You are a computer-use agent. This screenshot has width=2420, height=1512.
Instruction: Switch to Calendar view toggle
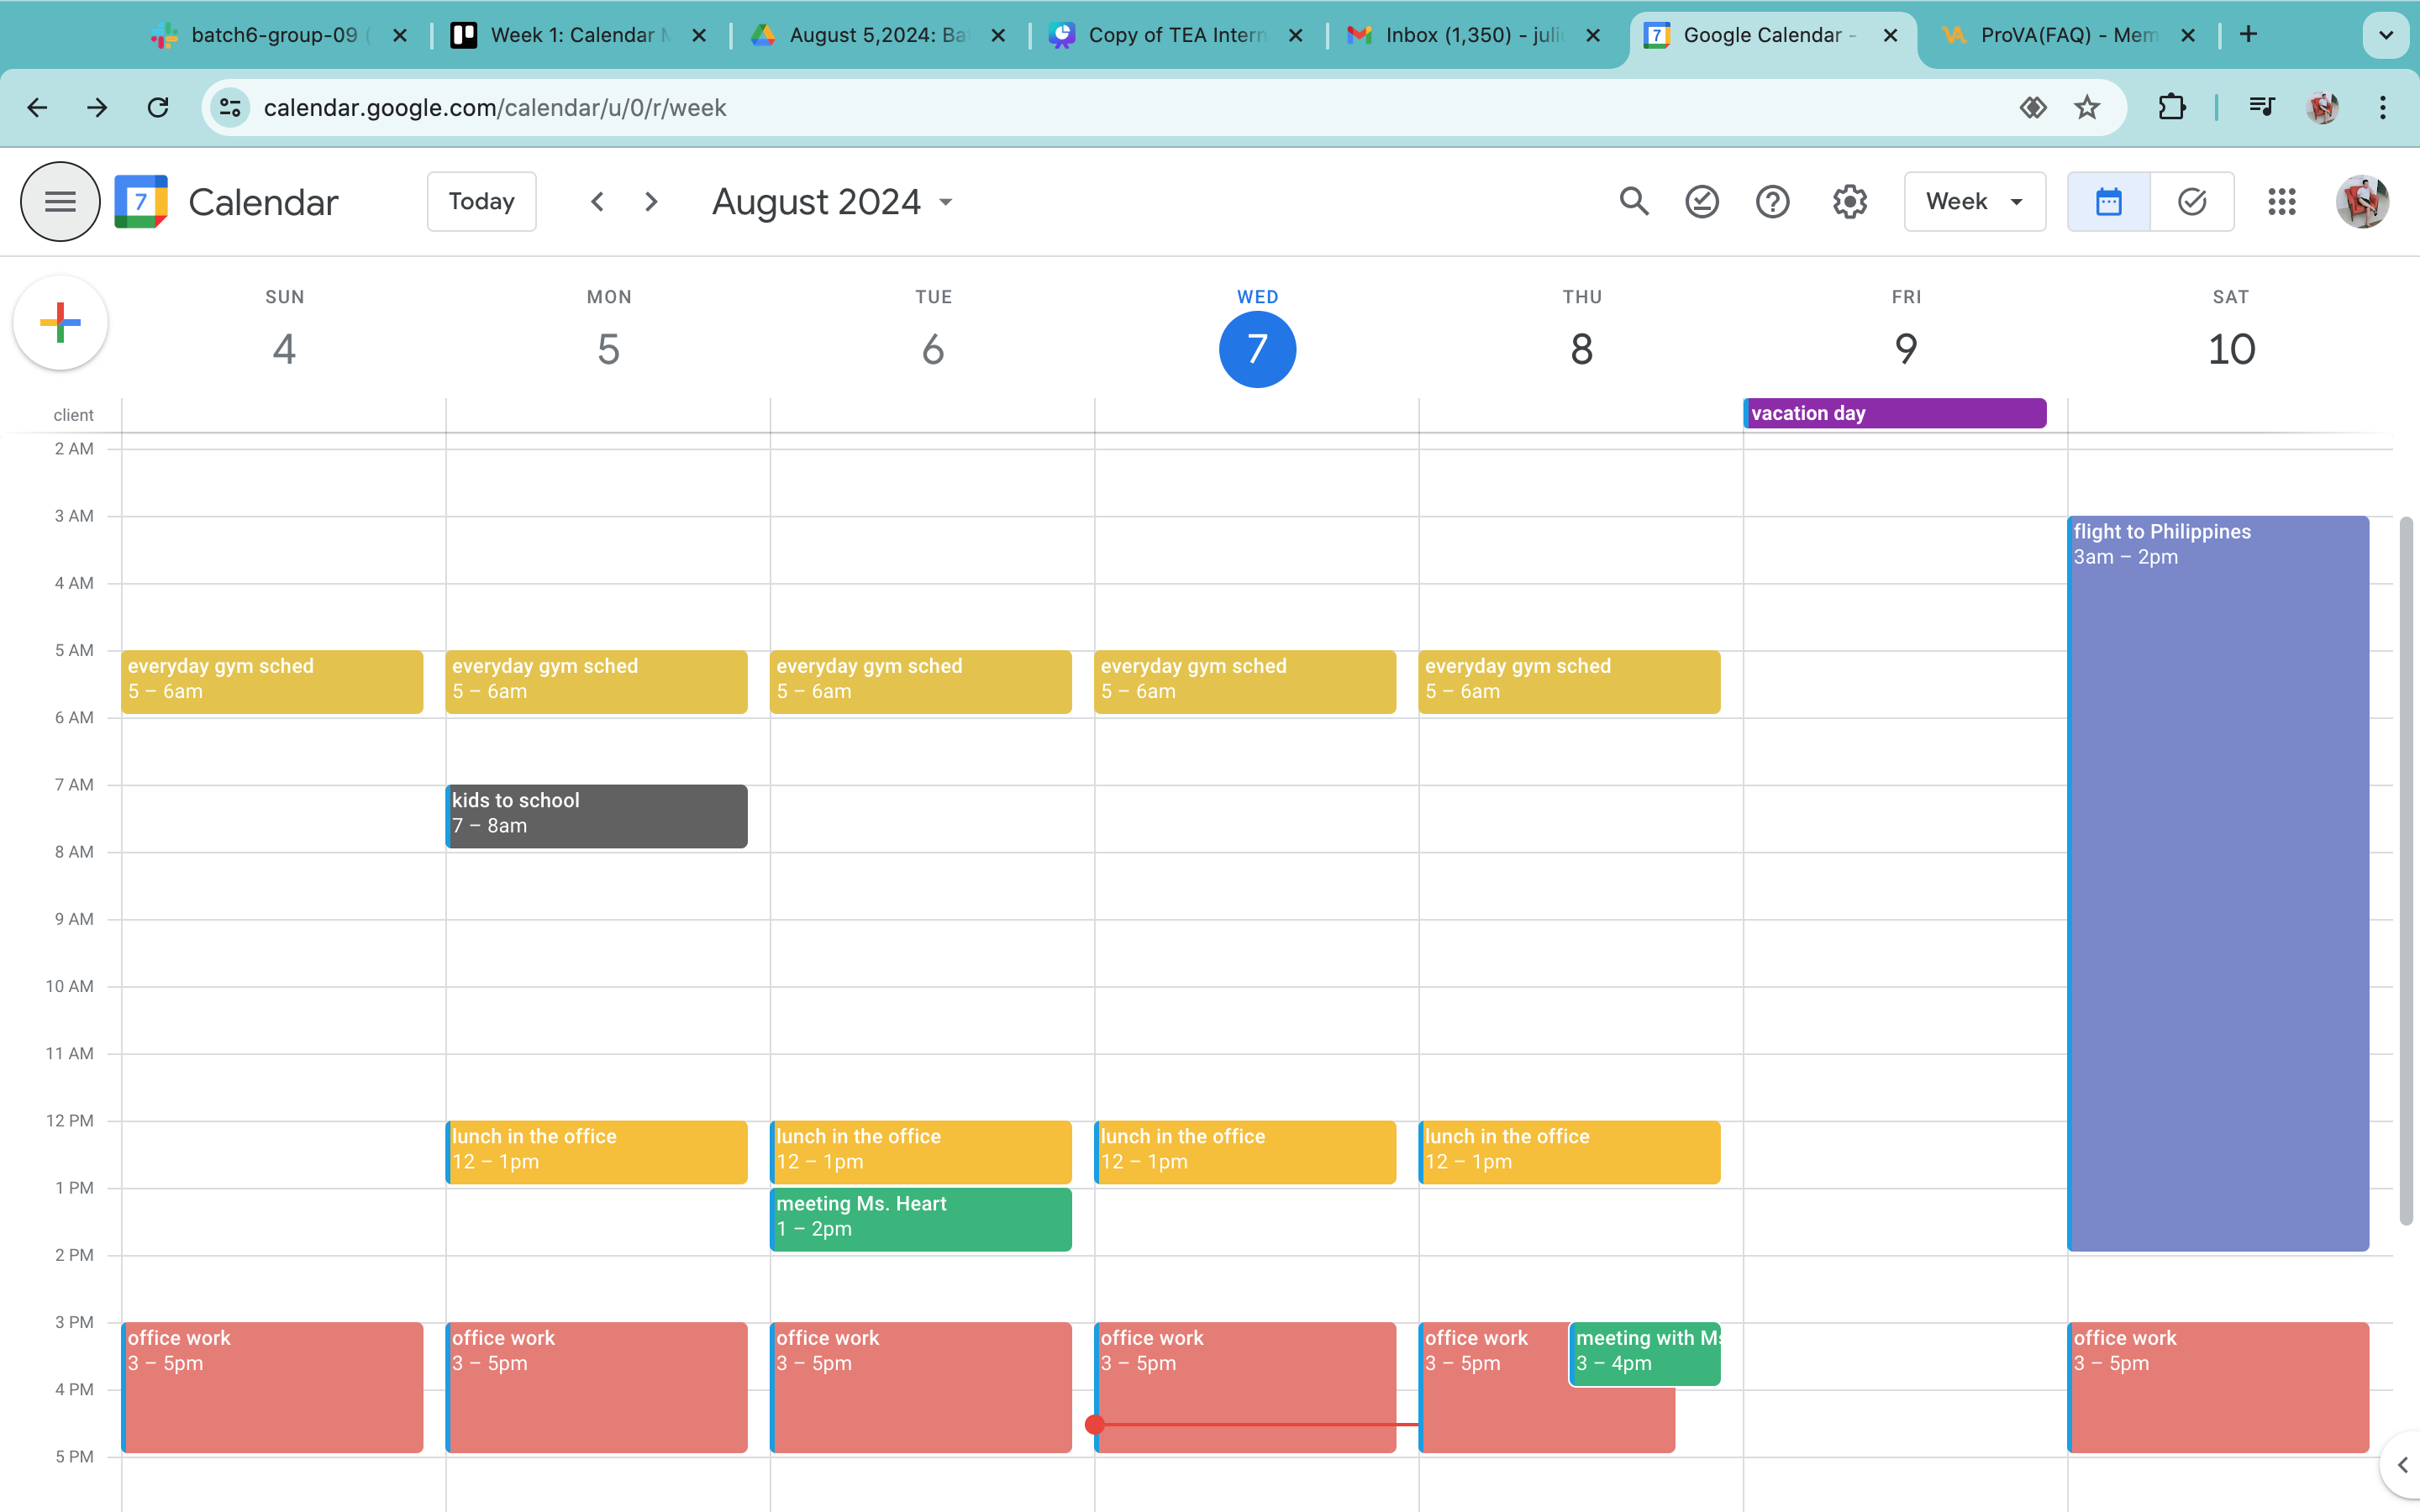tap(2108, 202)
